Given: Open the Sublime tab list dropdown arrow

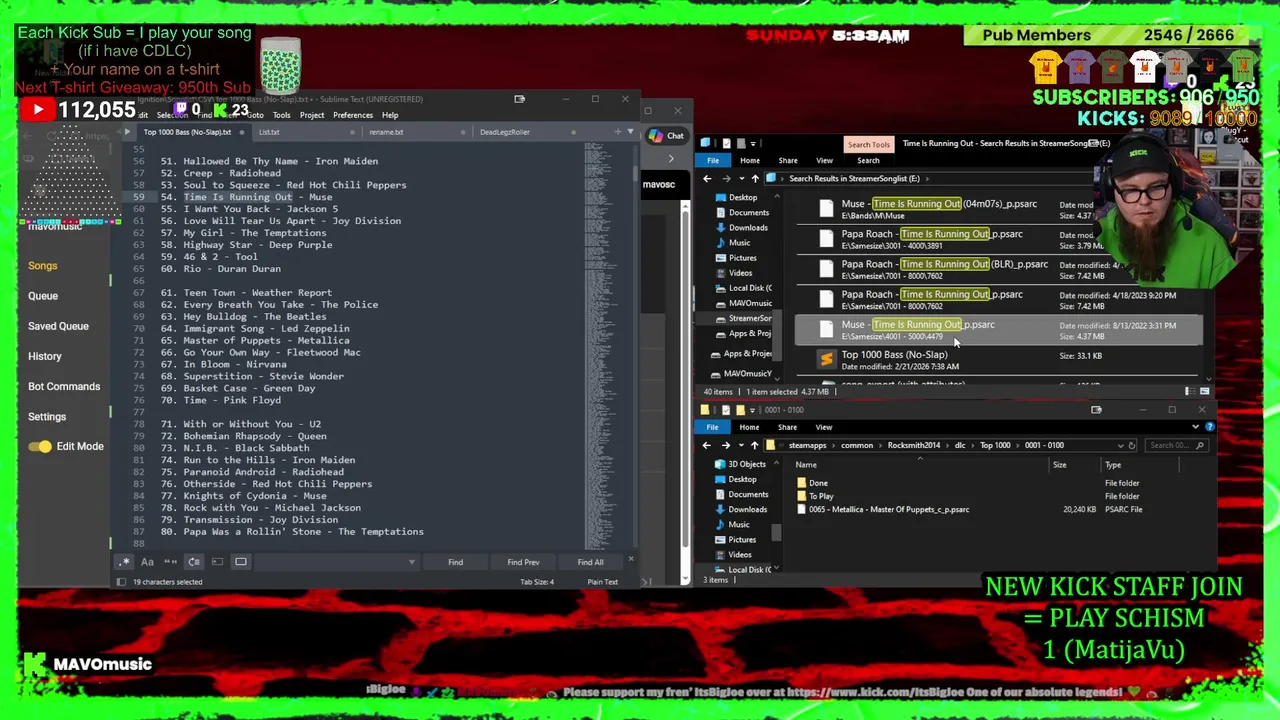Looking at the screenshot, I should pyautogui.click(x=629, y=131).
